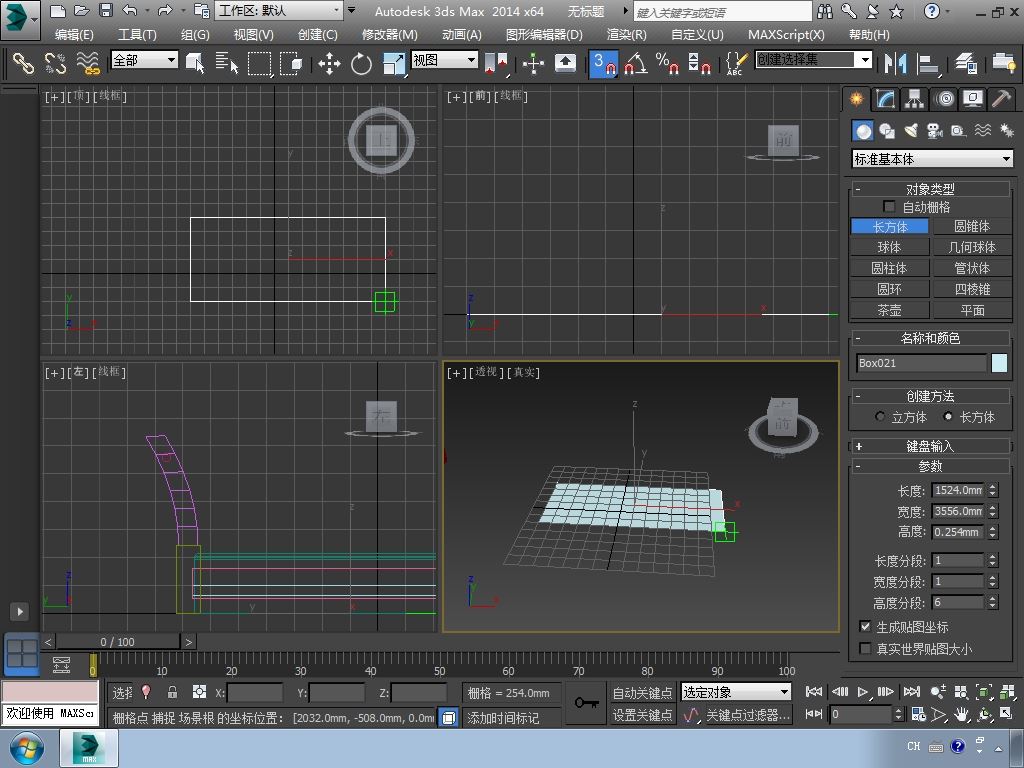Select the Link tool in main toolbar
The width and height of the screenshot is (1024, 768).
pos(24,63)
